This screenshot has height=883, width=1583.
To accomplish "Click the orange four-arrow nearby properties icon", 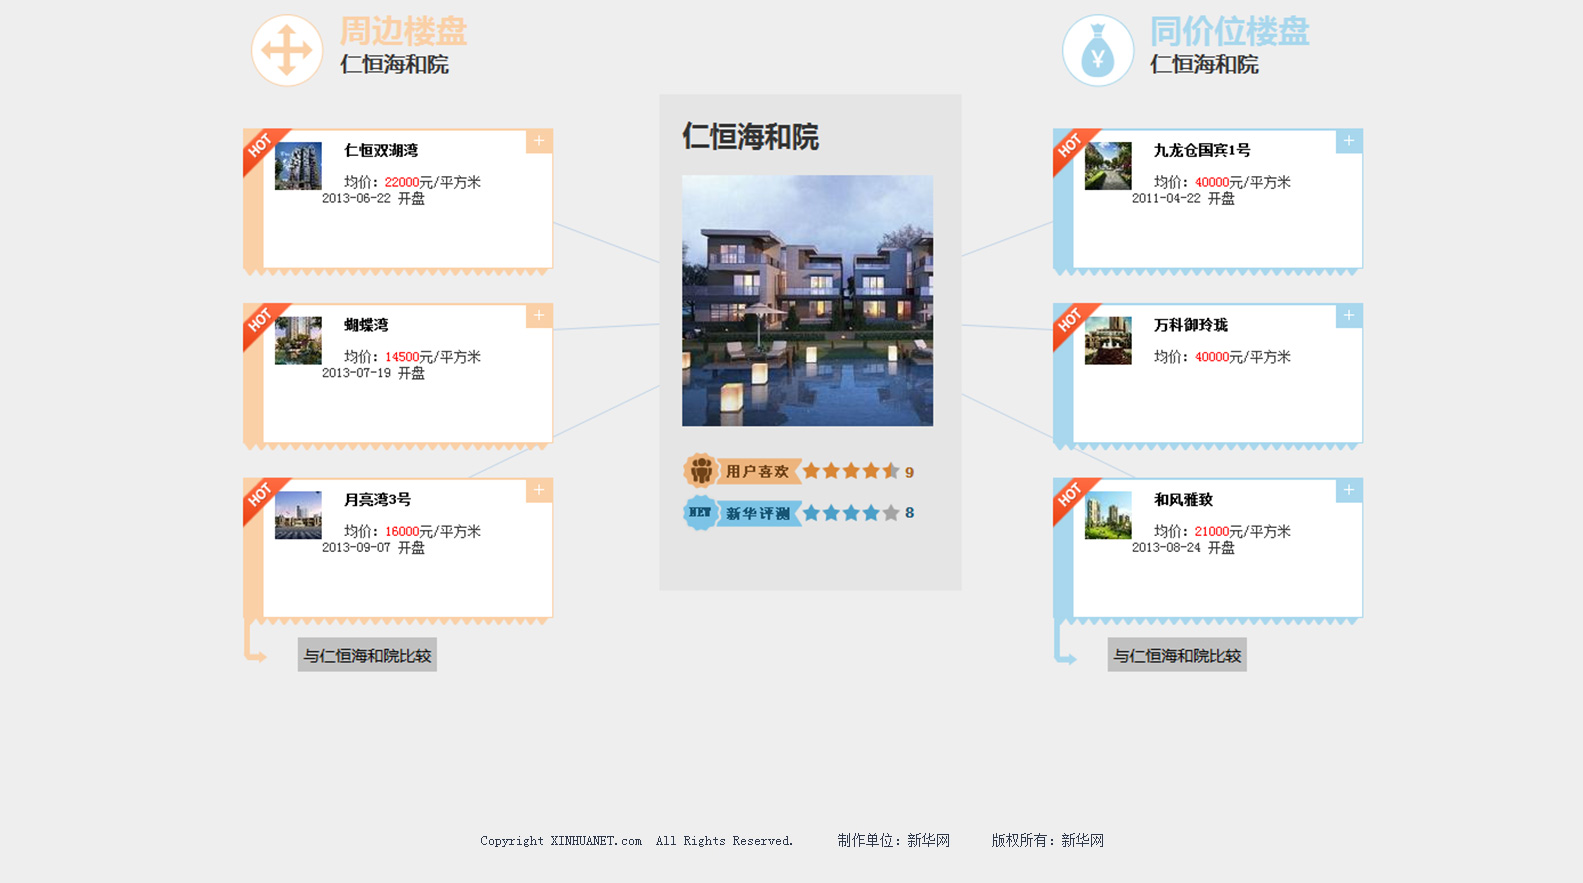I will 287,50.
